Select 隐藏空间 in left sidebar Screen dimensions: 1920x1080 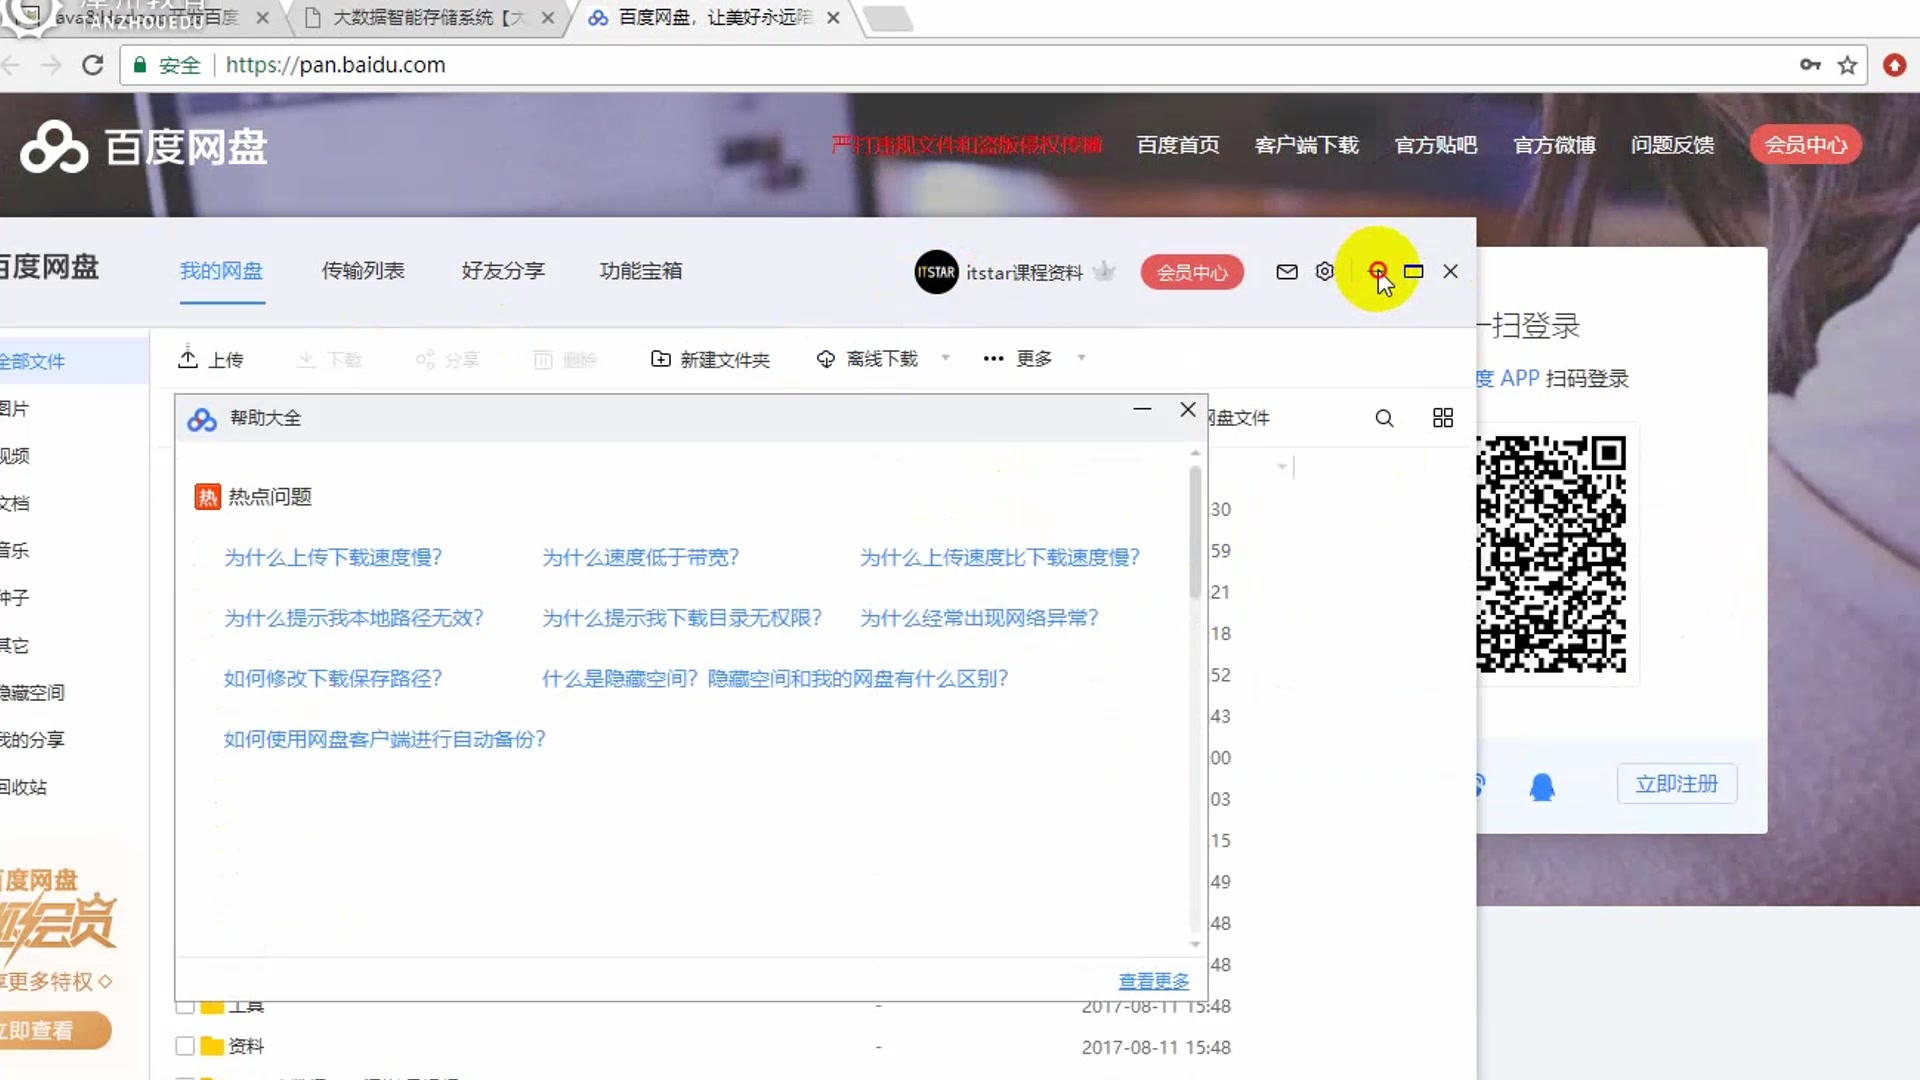click(32, 693)
